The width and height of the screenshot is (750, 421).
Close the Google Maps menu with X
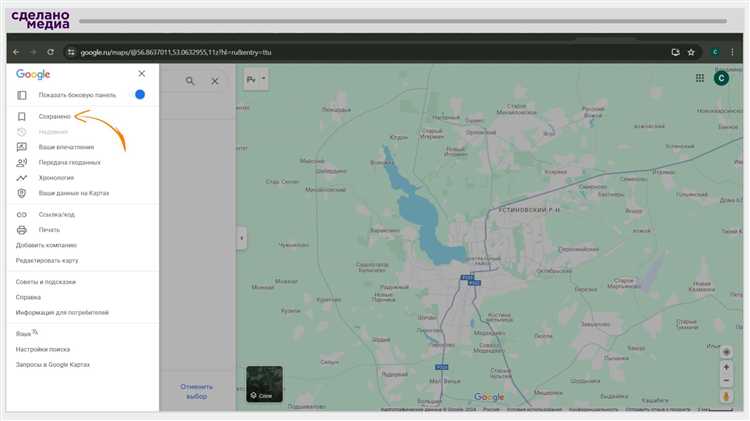click(142, 74)
